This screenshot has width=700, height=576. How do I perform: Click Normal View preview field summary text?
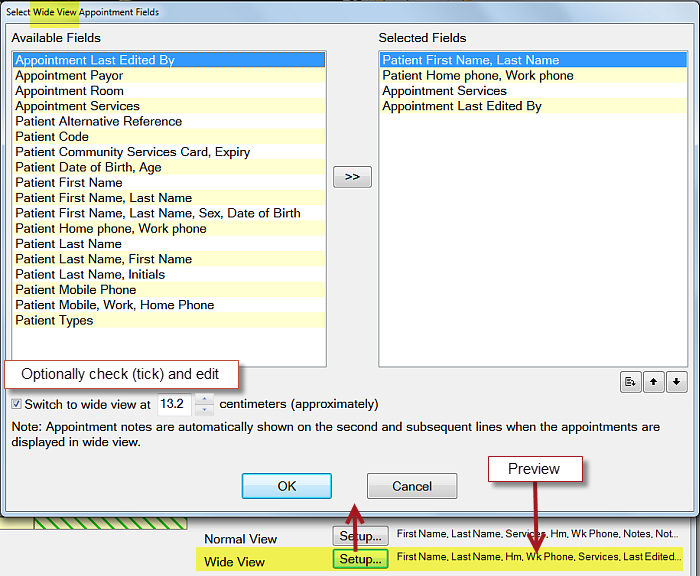(538, 534)
